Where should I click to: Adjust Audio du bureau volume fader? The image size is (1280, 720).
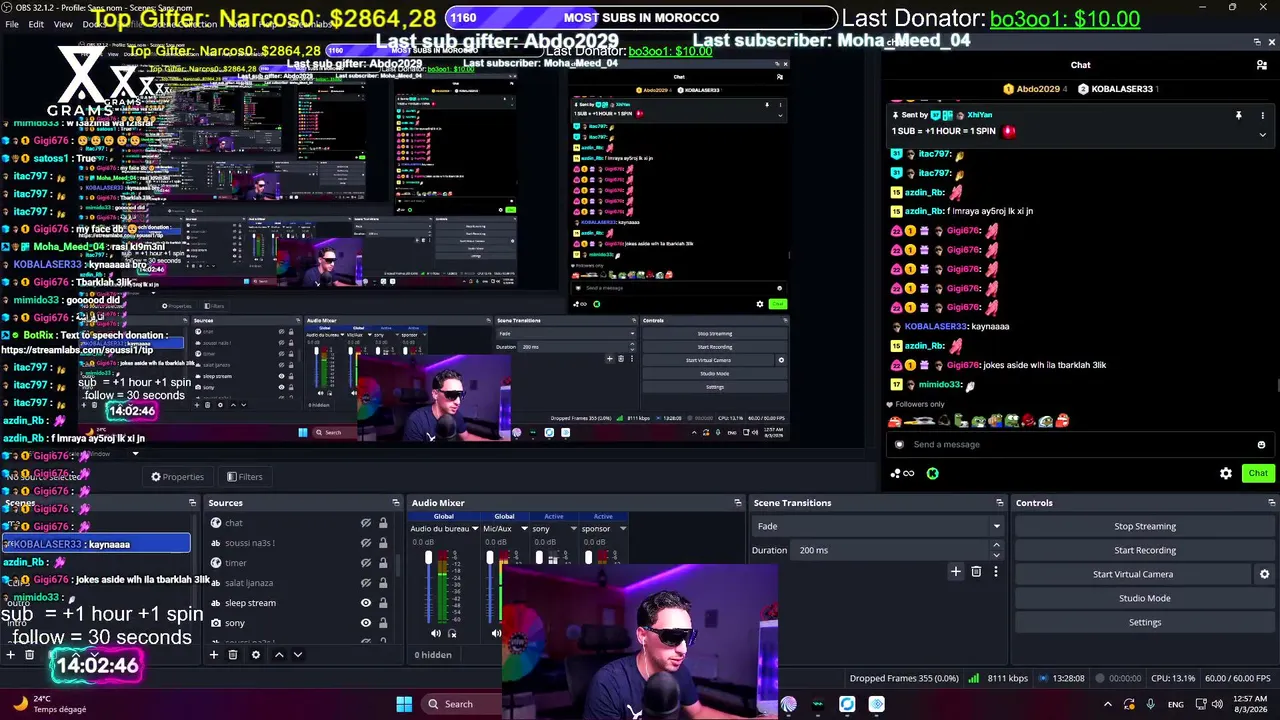[429, 557]
